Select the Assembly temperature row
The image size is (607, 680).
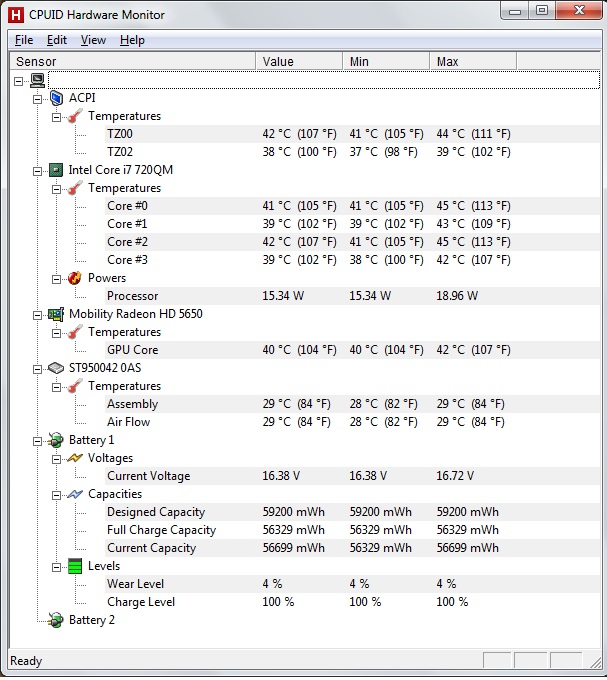click(x=352, y=404)
